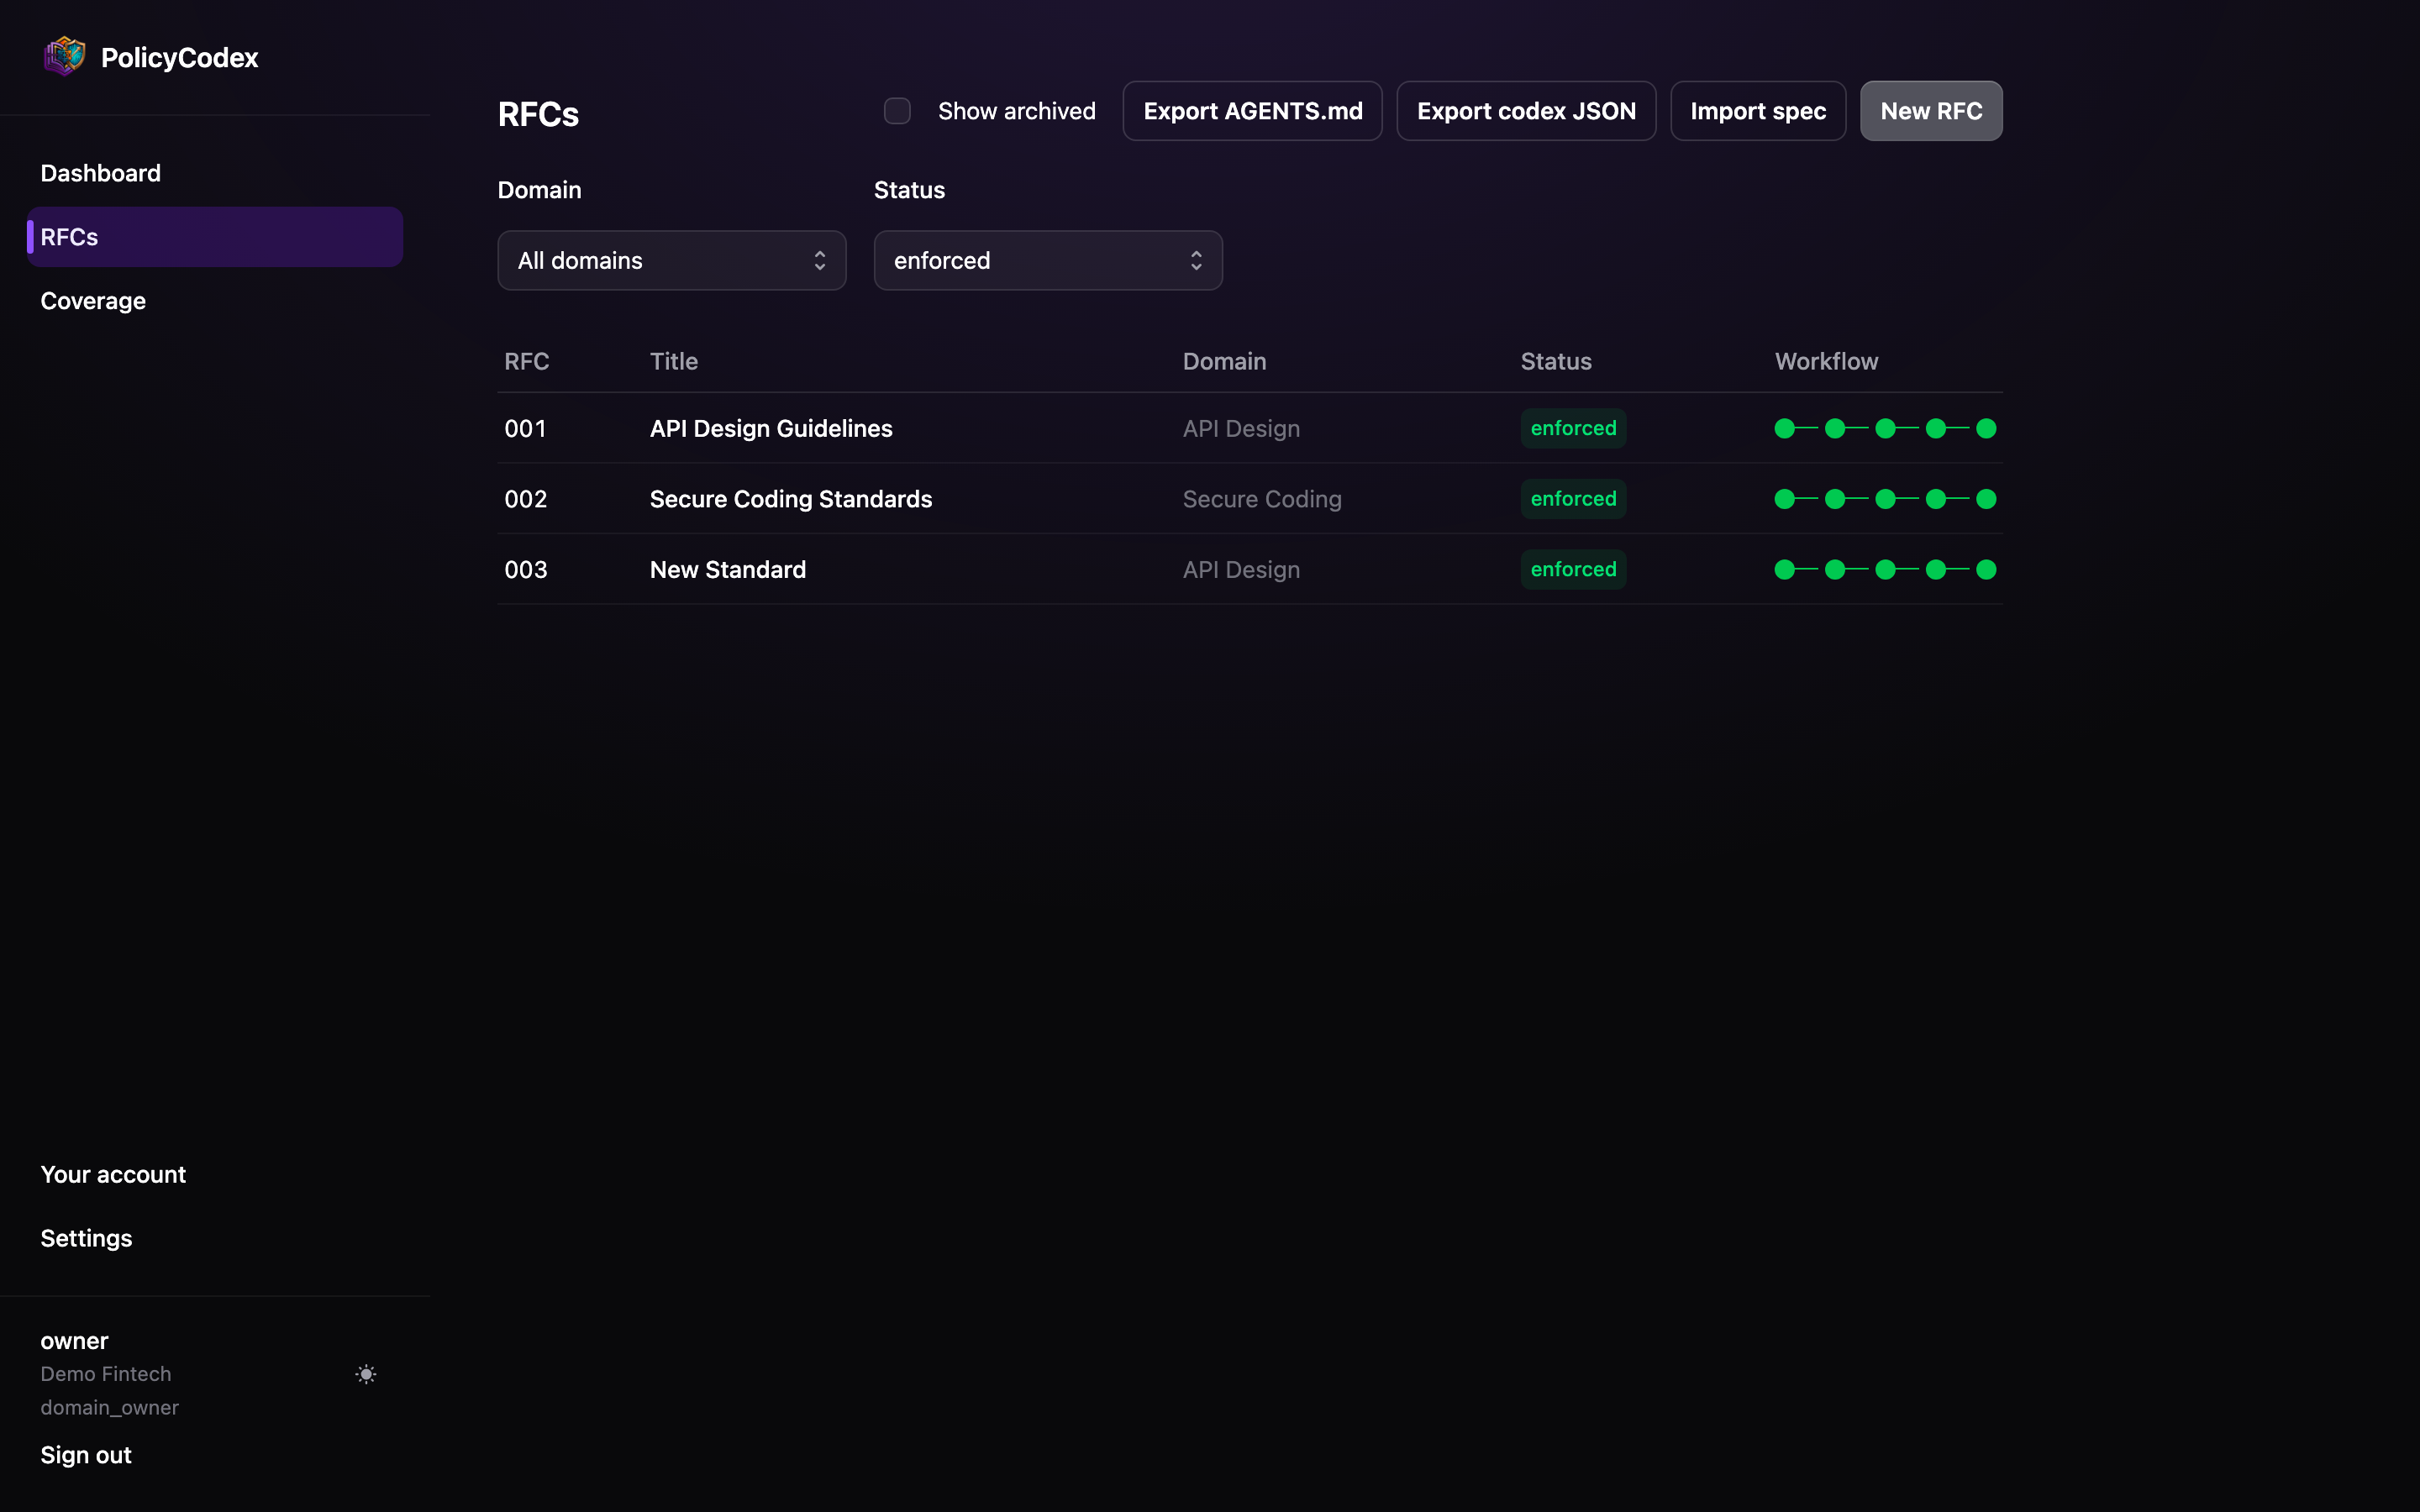Open Your account page
Viewport: 2420px width, 1512px height.
click(113, 1174)
